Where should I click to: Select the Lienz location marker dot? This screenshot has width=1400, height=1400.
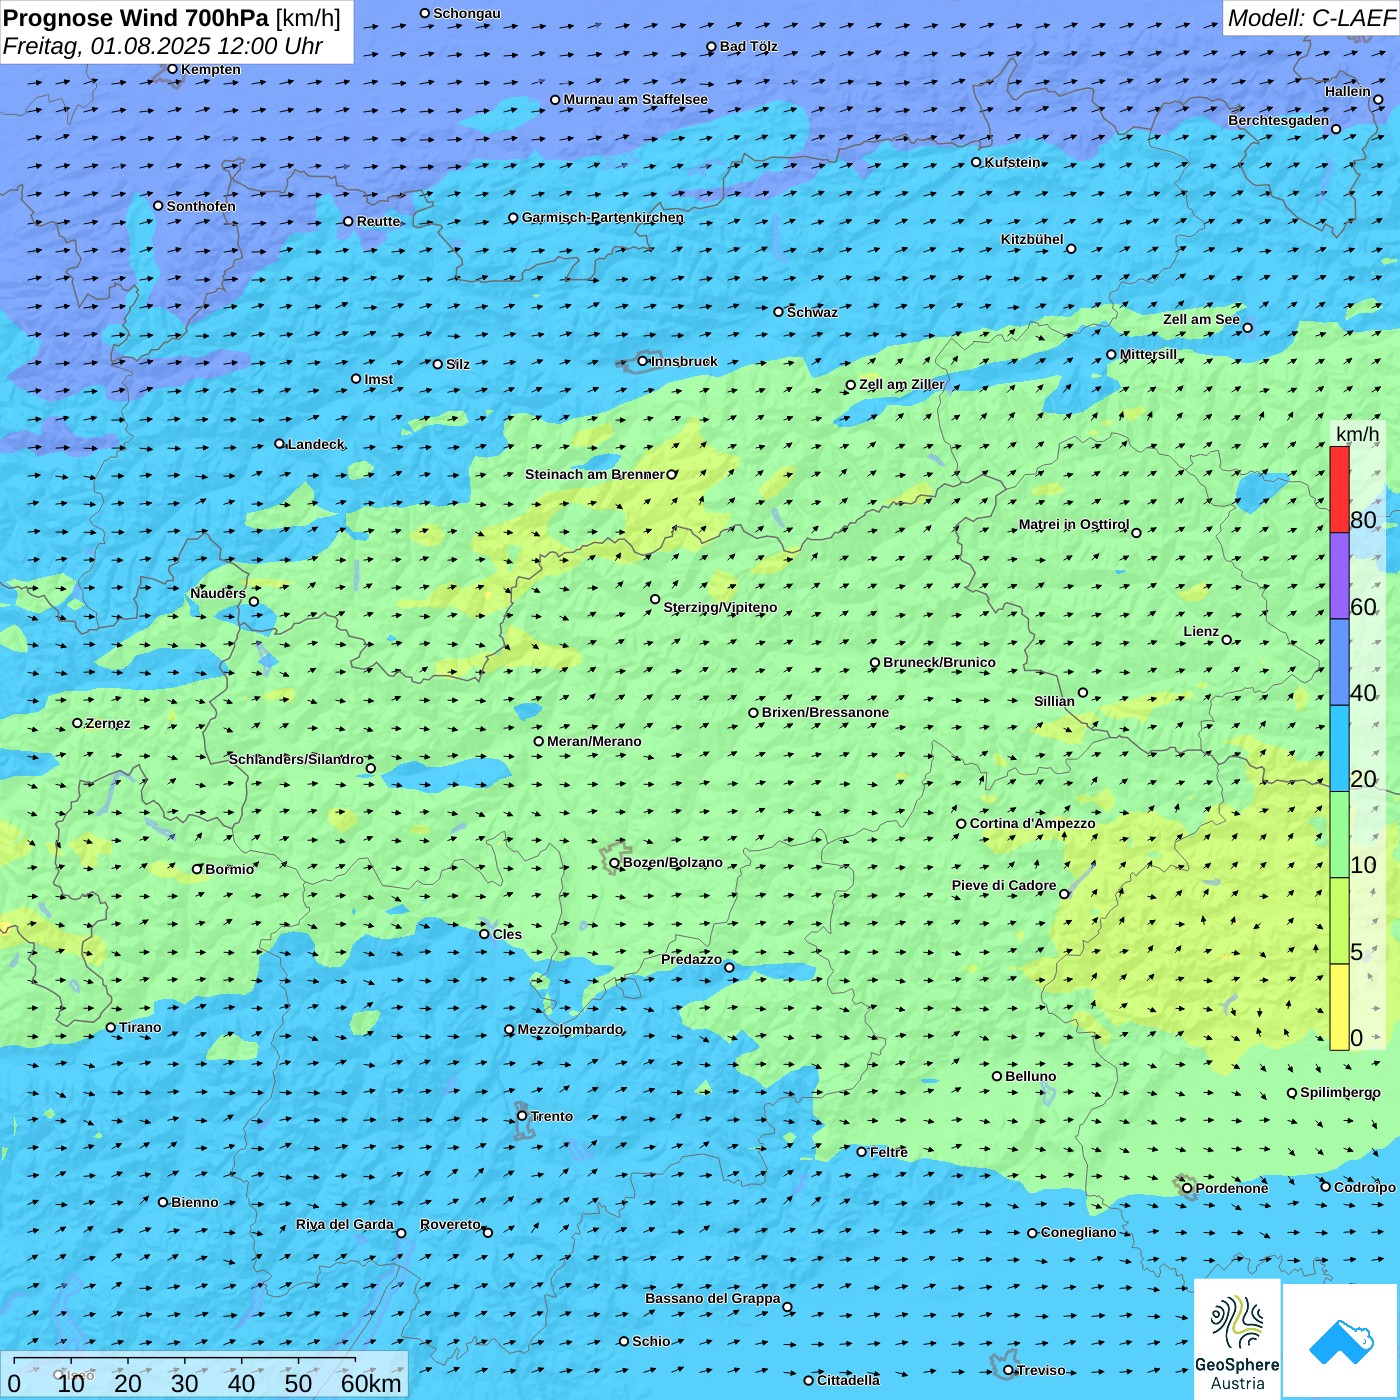pos(1227,640)
